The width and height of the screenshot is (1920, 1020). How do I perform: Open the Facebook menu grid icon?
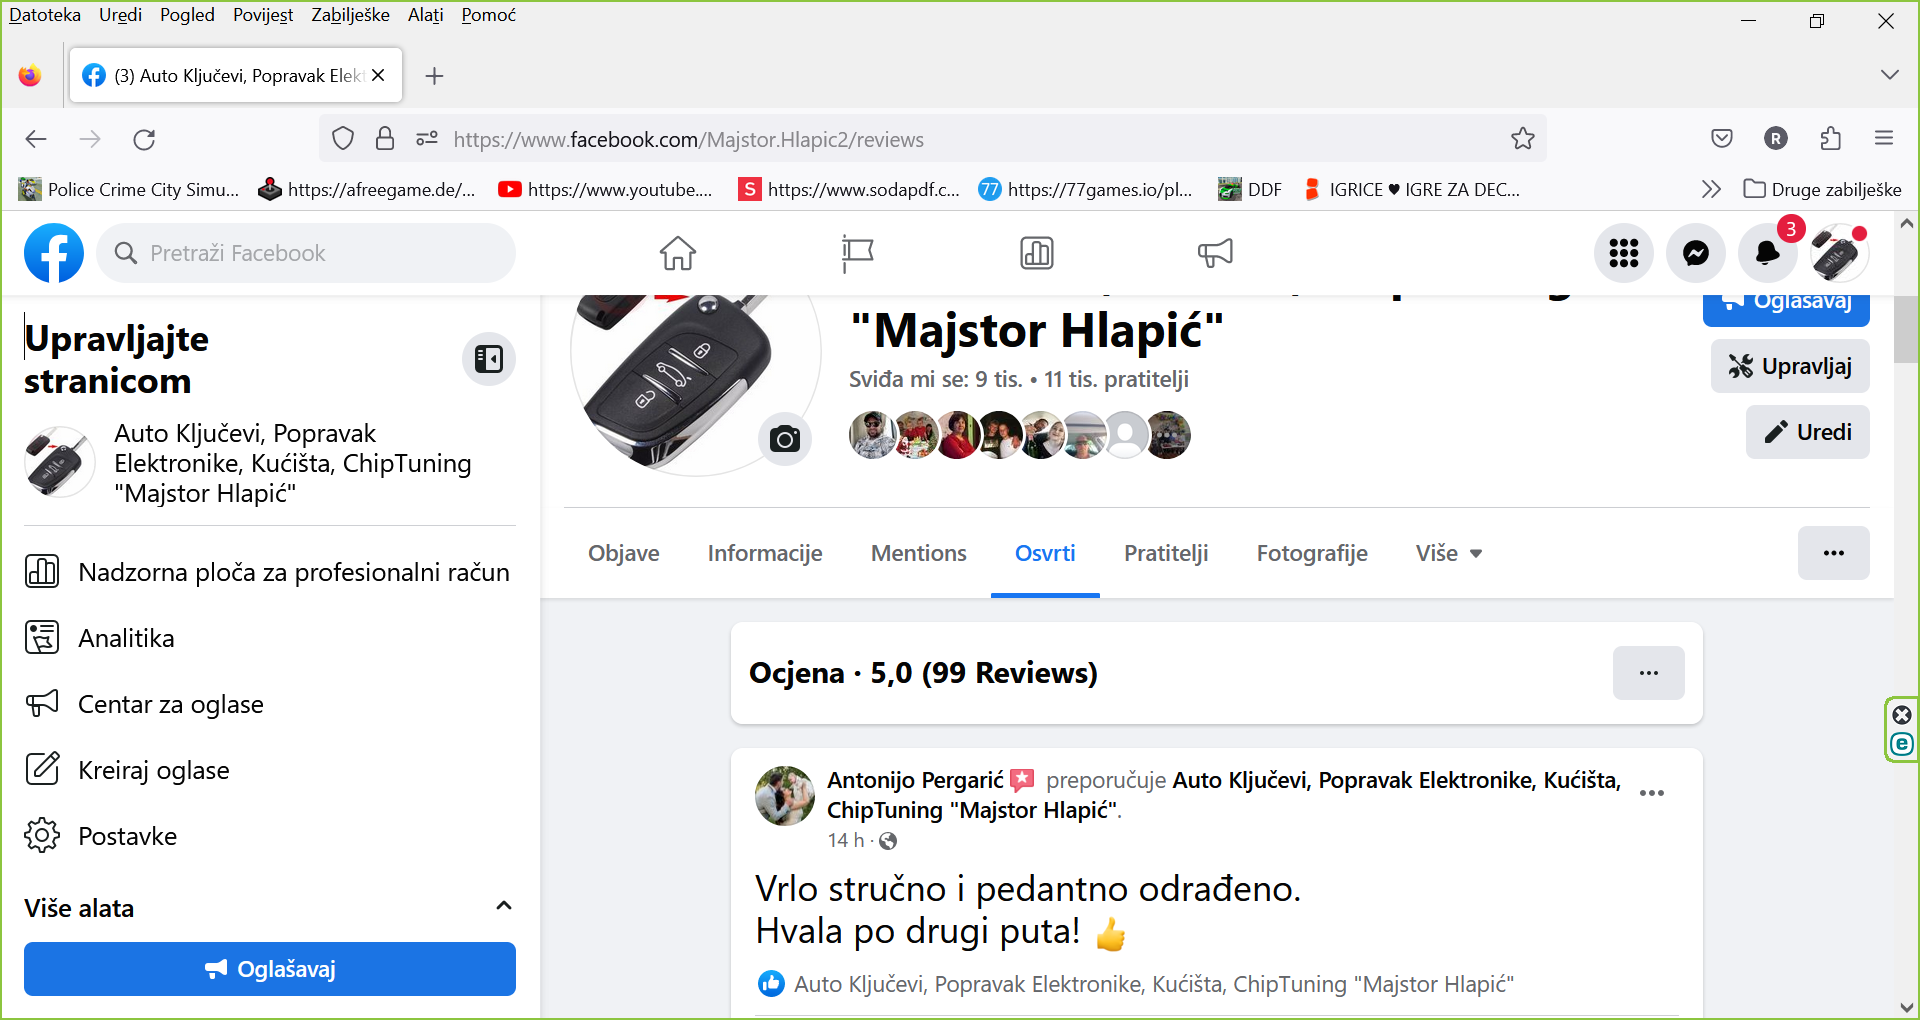click(1624, 253)
